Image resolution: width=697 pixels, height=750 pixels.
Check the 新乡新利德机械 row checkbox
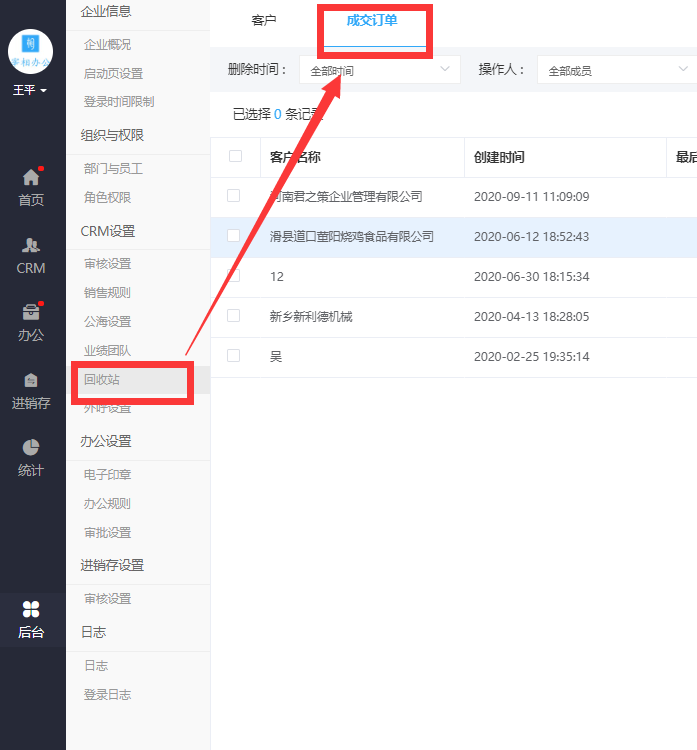point(233,315)
